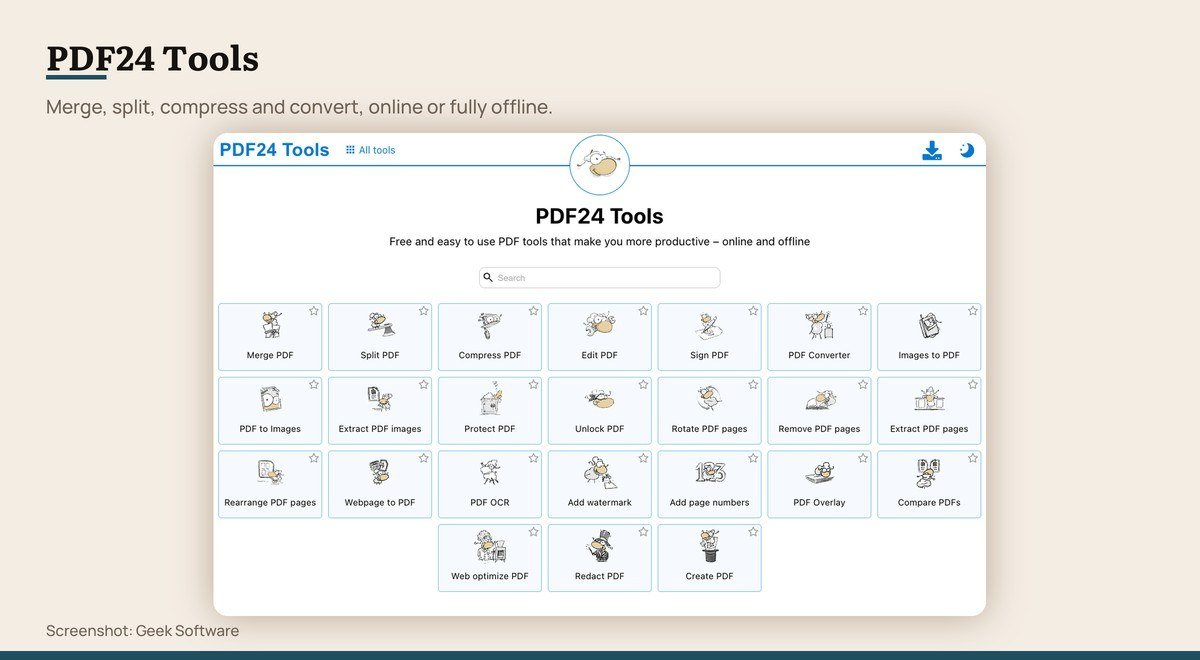
Task: Open the Compare PDFs tool icon
Action: coord(929,473)
